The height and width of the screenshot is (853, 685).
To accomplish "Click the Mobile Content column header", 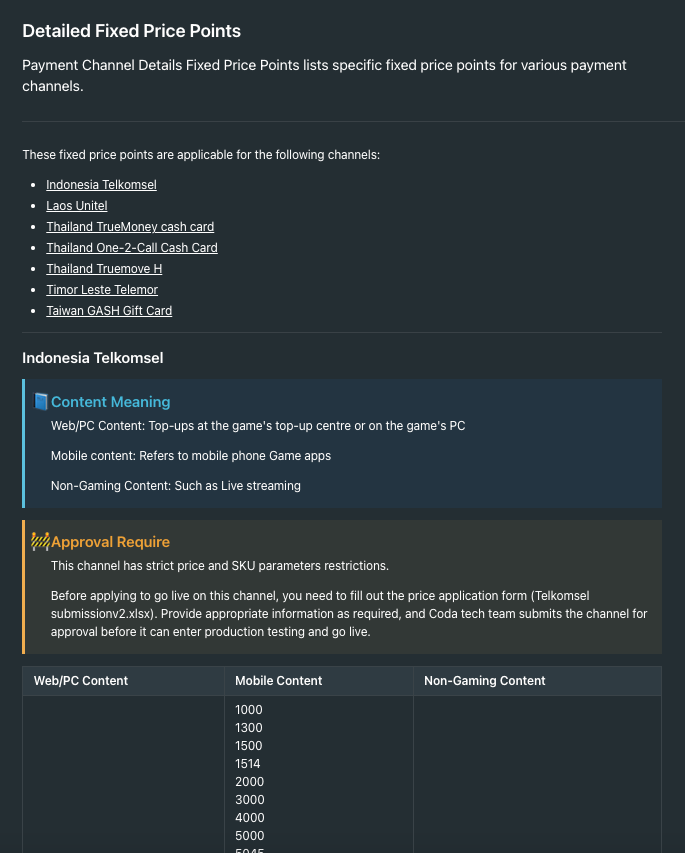I will (x=279, y=681).
